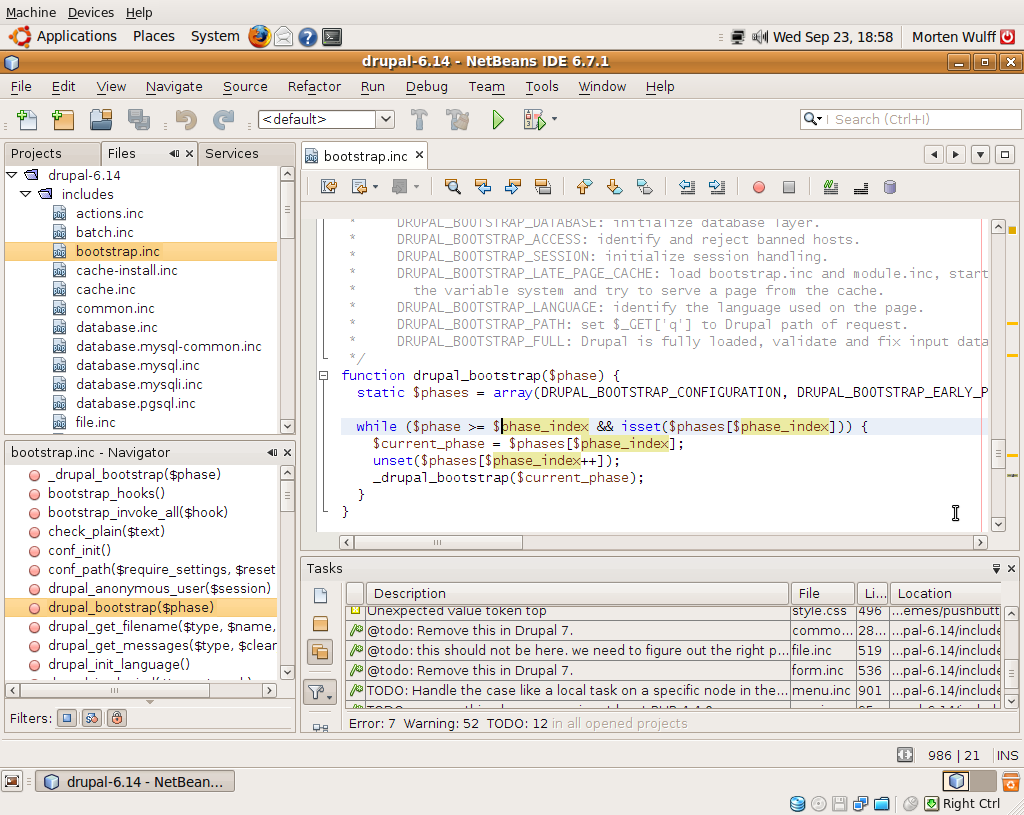Toggle the second Navigator filter button

pyautogui.click(x=91, y=718)
